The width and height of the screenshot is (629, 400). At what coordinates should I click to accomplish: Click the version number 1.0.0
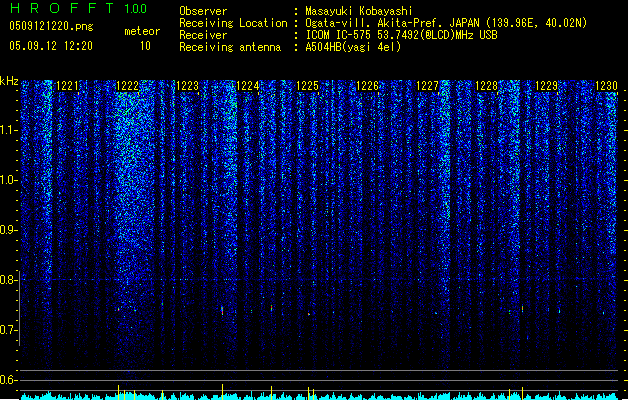point(135,9)
